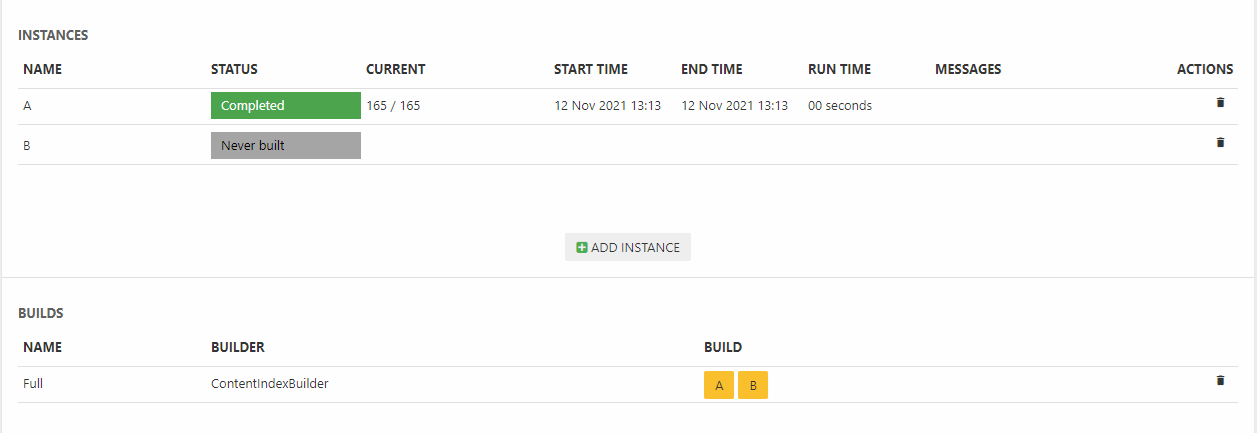
Task: Click the RUN TIME column header
Action: [839, 69]
